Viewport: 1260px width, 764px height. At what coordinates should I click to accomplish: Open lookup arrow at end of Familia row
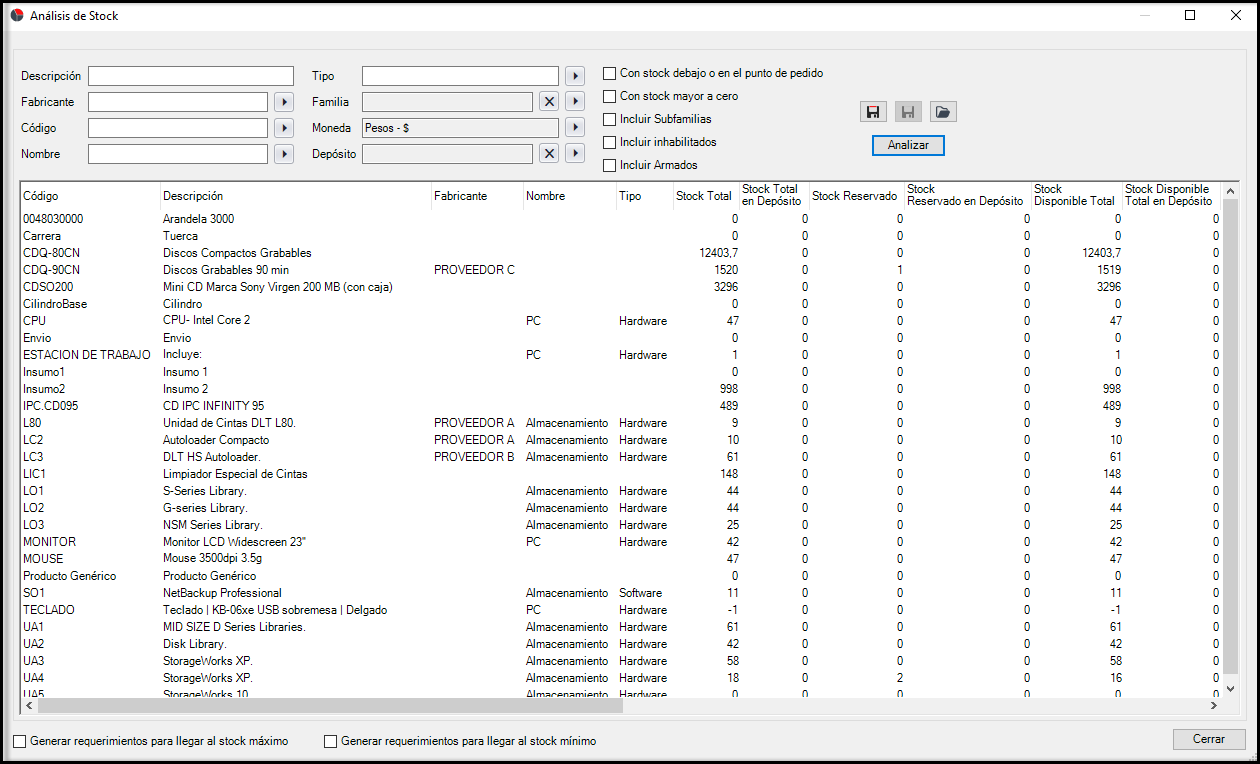pos(574,101)
